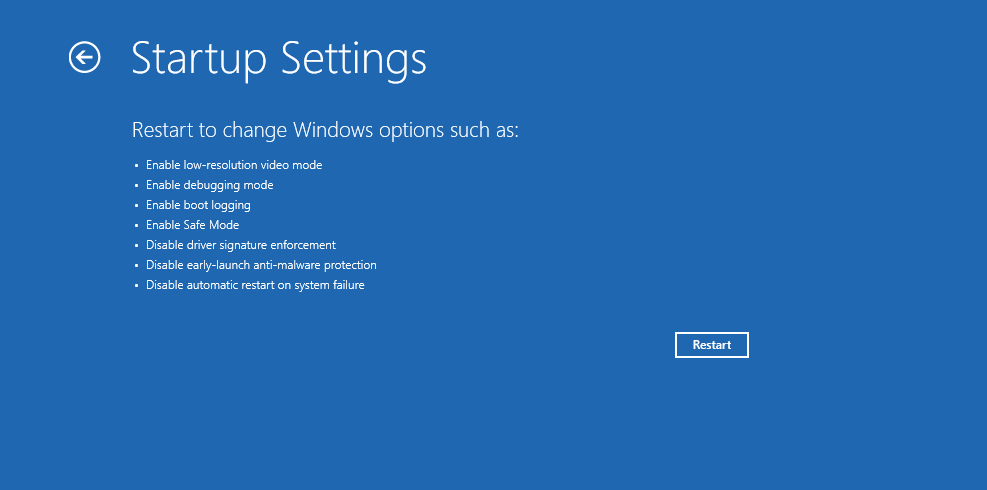Click the bullet before 'Disable driver signature enforcement'
The width and height of the screenshot is (987, 490).
pyautogui.click(x=135, y=246)
